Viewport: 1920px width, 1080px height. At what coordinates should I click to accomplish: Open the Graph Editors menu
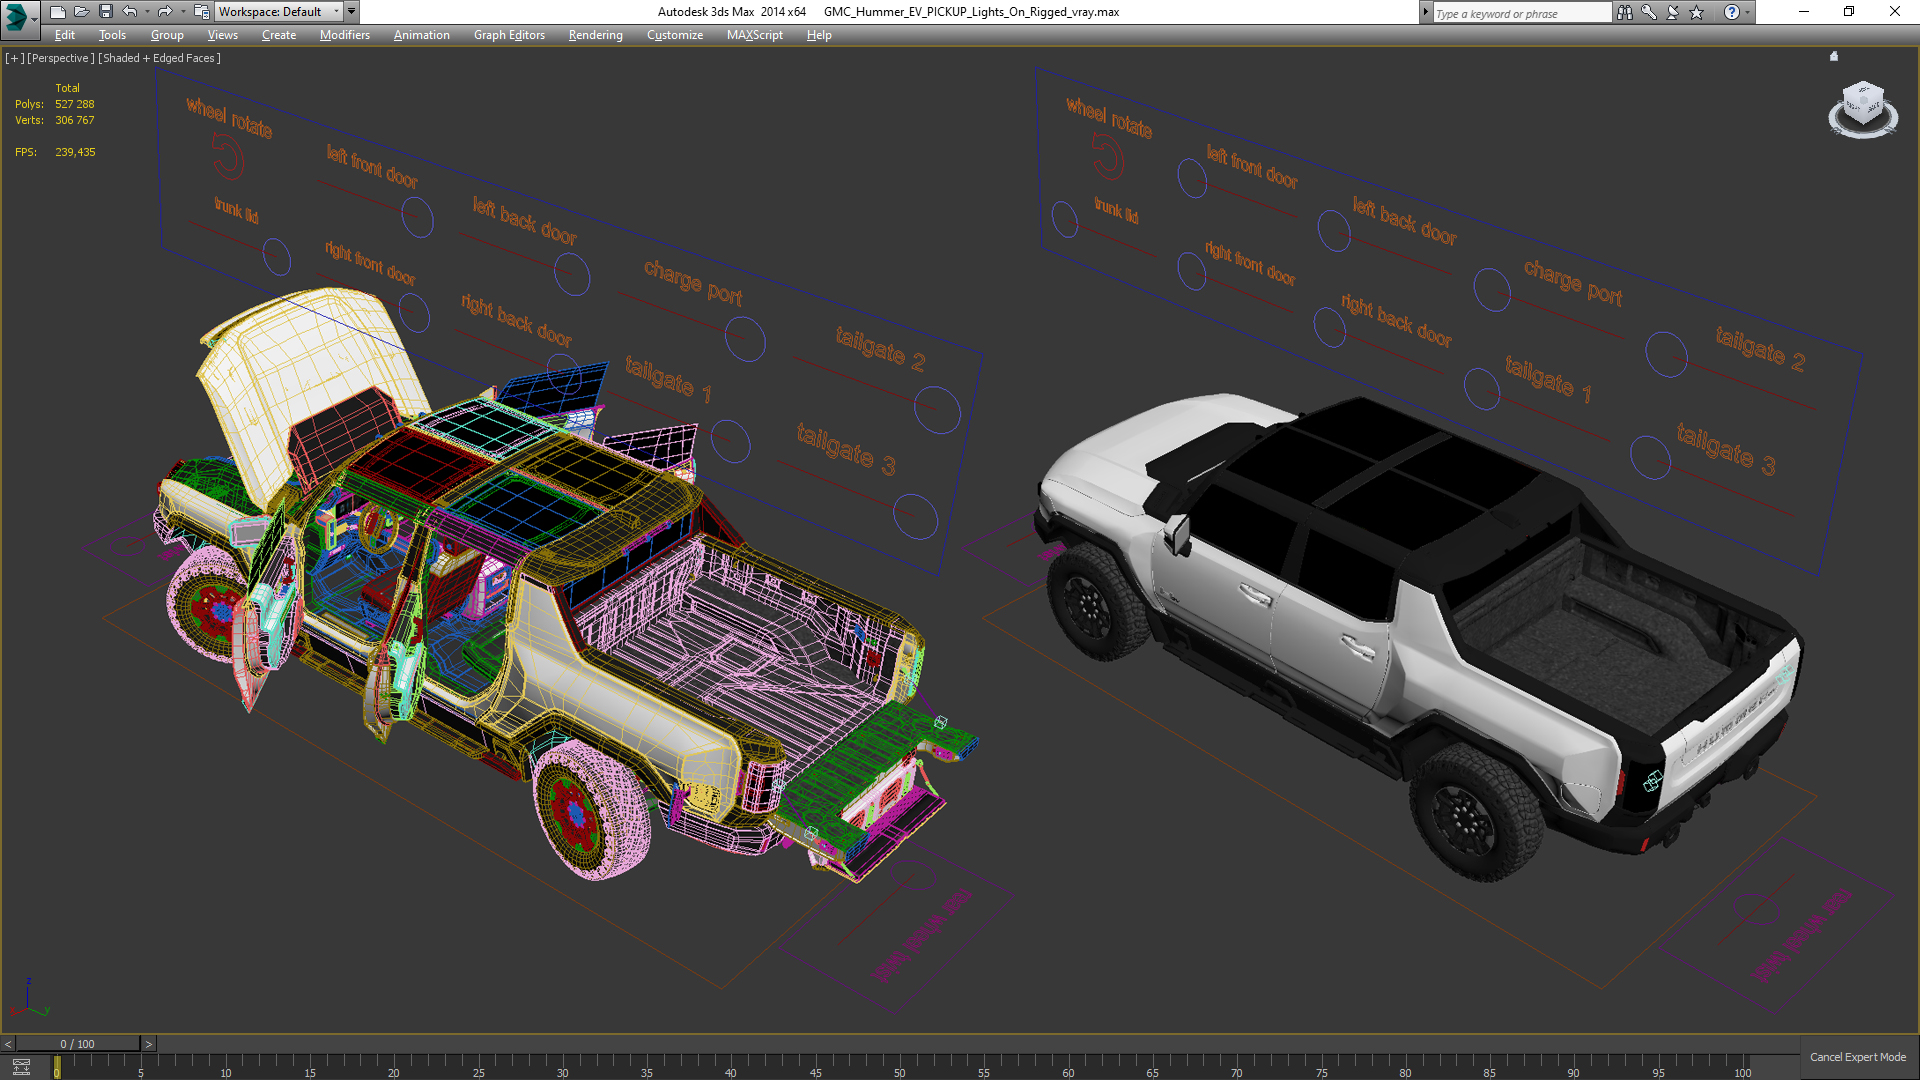coord(509,35)
